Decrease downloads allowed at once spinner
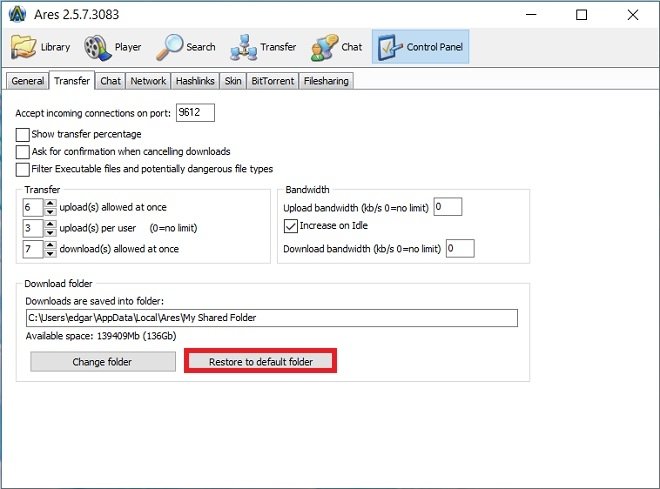The width and height of the screenshot is (660, 489). [50, 253]
